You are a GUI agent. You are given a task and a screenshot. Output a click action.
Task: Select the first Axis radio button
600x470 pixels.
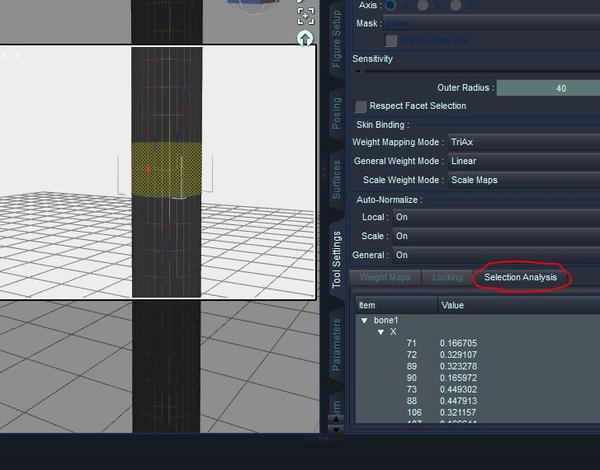tap(390, 5)
